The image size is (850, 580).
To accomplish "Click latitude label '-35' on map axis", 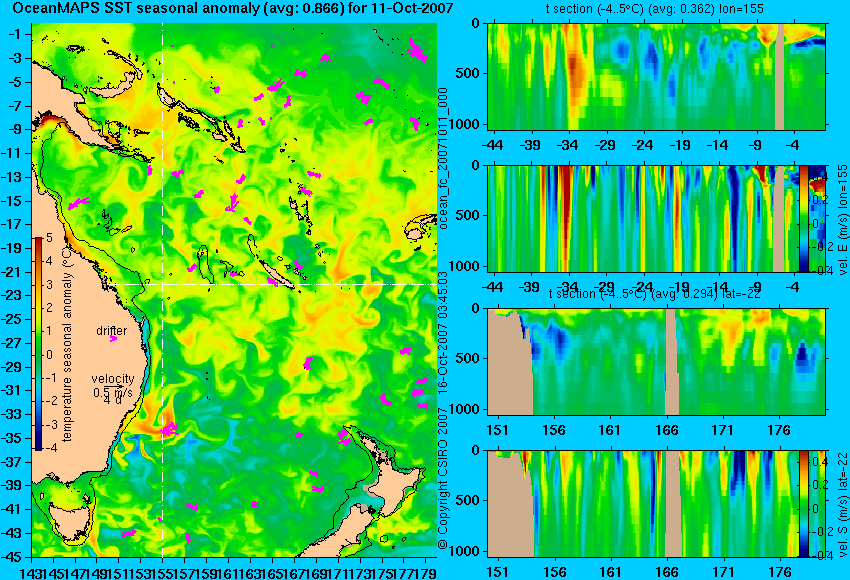I will click(x=11, y=439).
